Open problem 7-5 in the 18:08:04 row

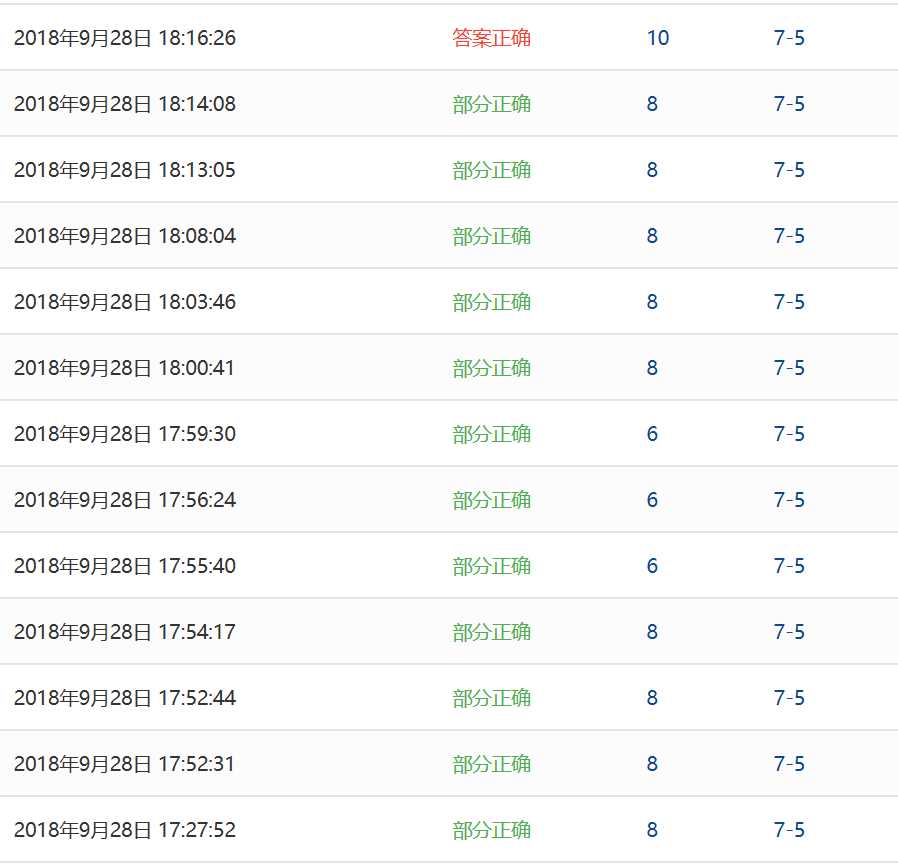tap(789, 236)
